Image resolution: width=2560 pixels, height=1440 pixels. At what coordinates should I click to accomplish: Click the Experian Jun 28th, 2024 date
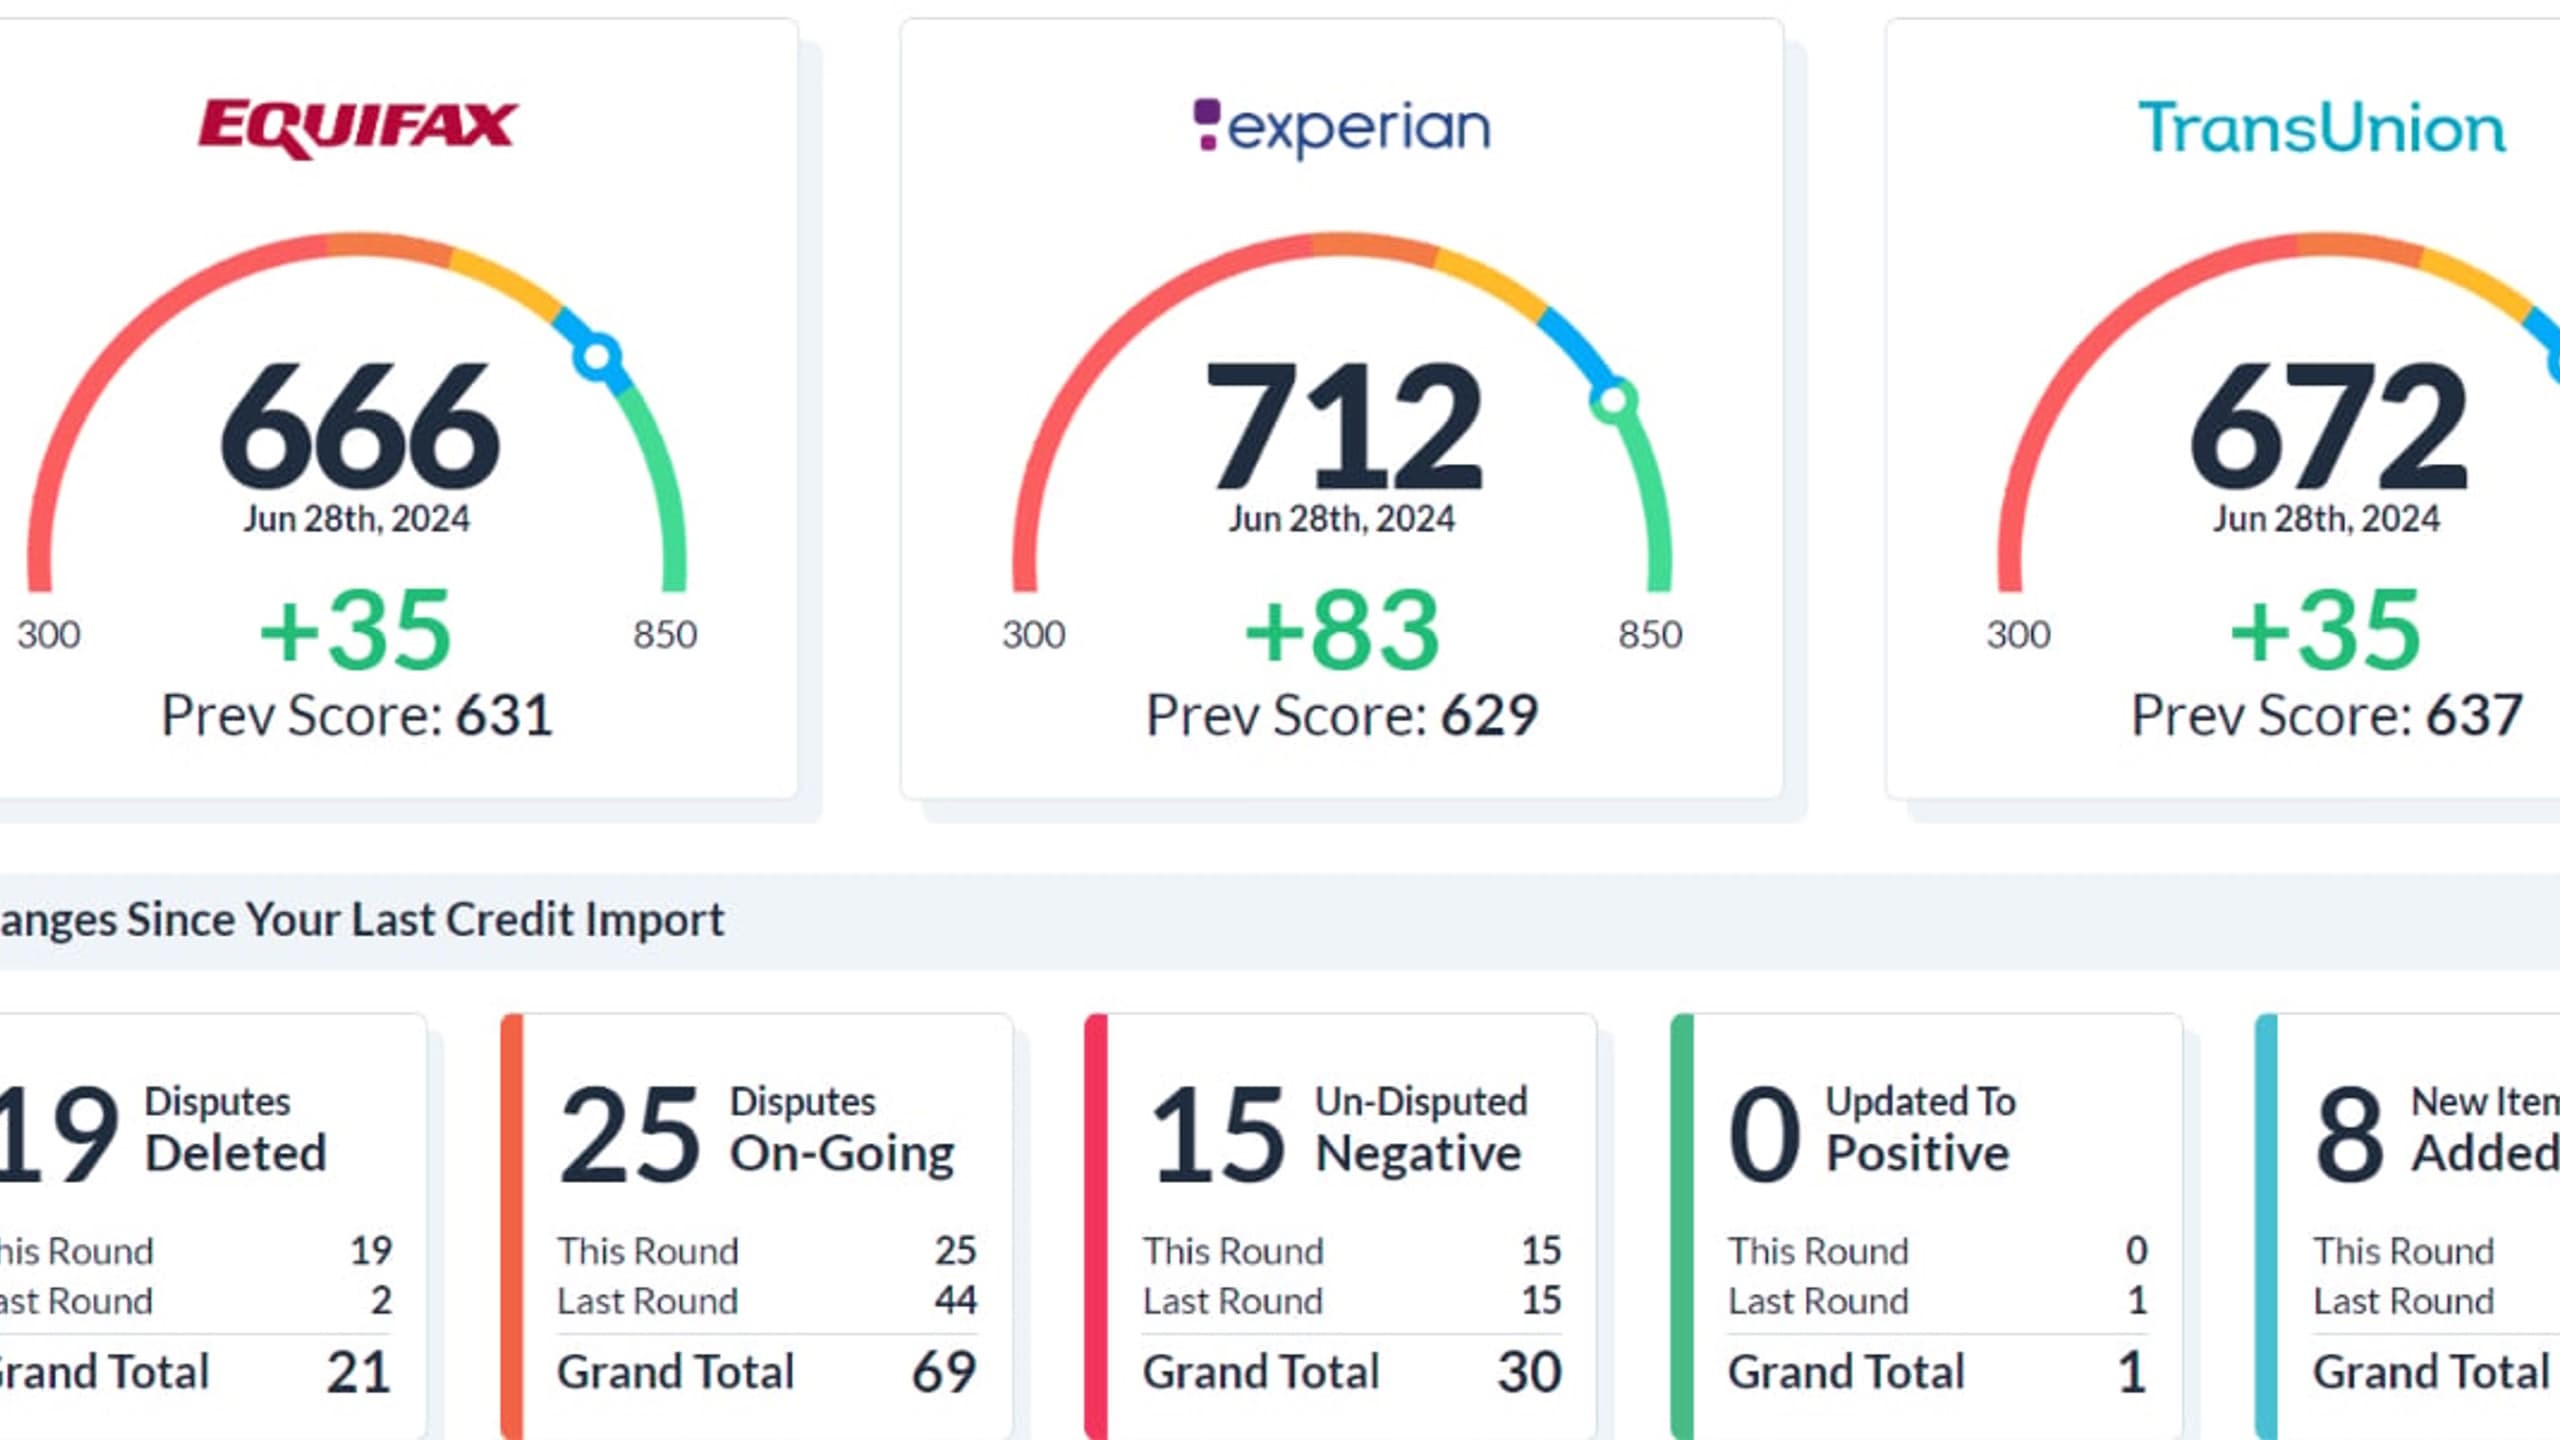[x=1342, y=519]
